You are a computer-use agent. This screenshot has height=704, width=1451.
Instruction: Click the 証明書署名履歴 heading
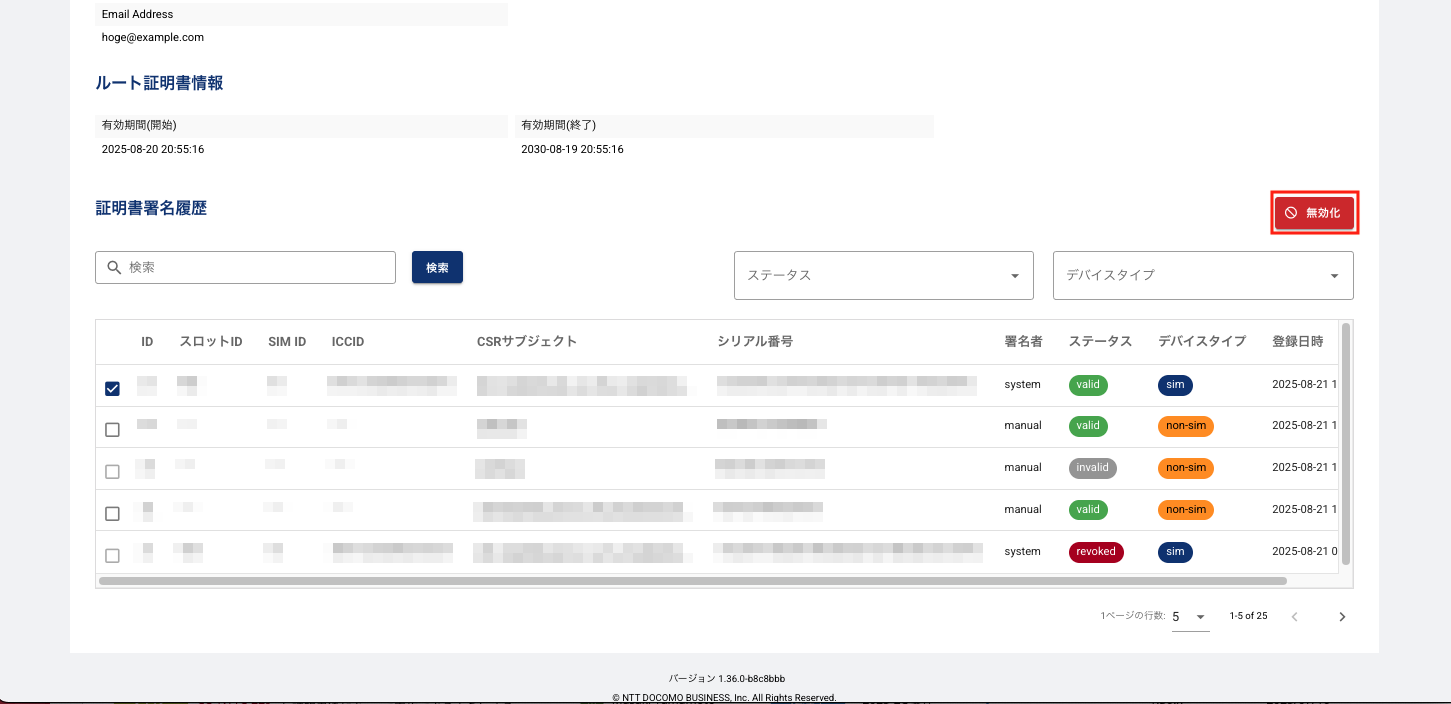(x=151, y=208)
